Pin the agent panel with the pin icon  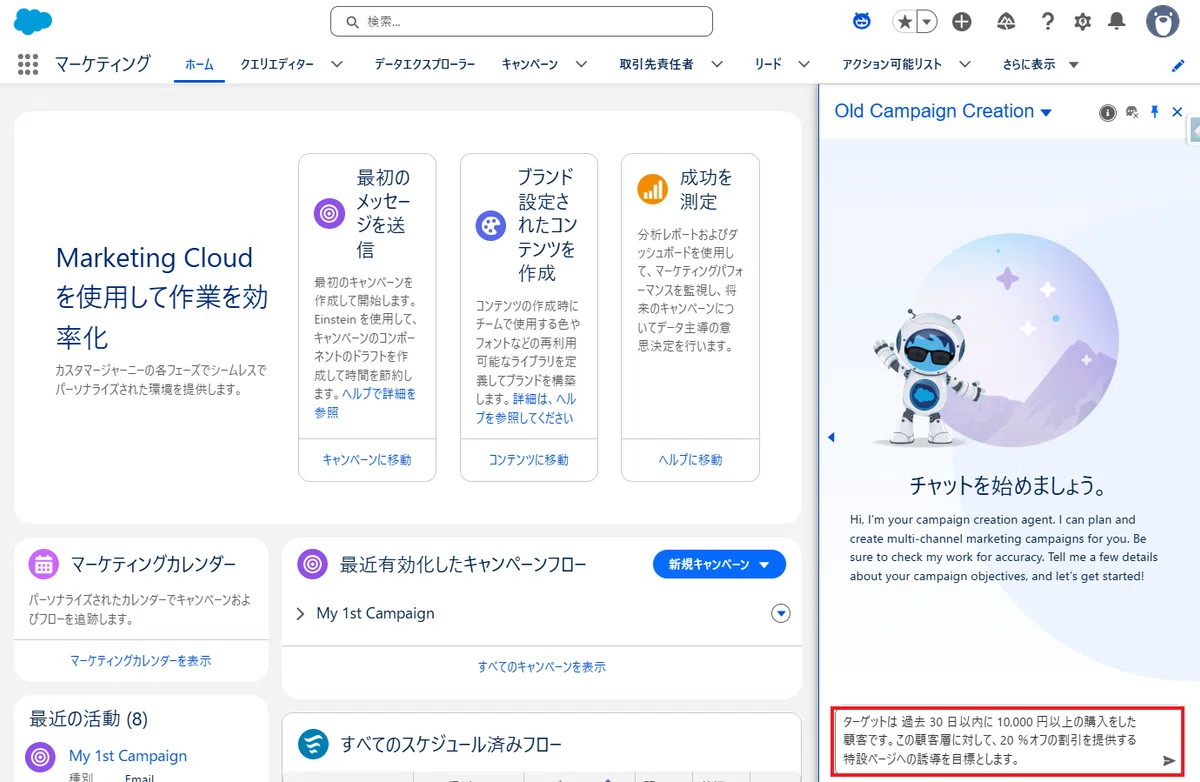pos(1155,112)
